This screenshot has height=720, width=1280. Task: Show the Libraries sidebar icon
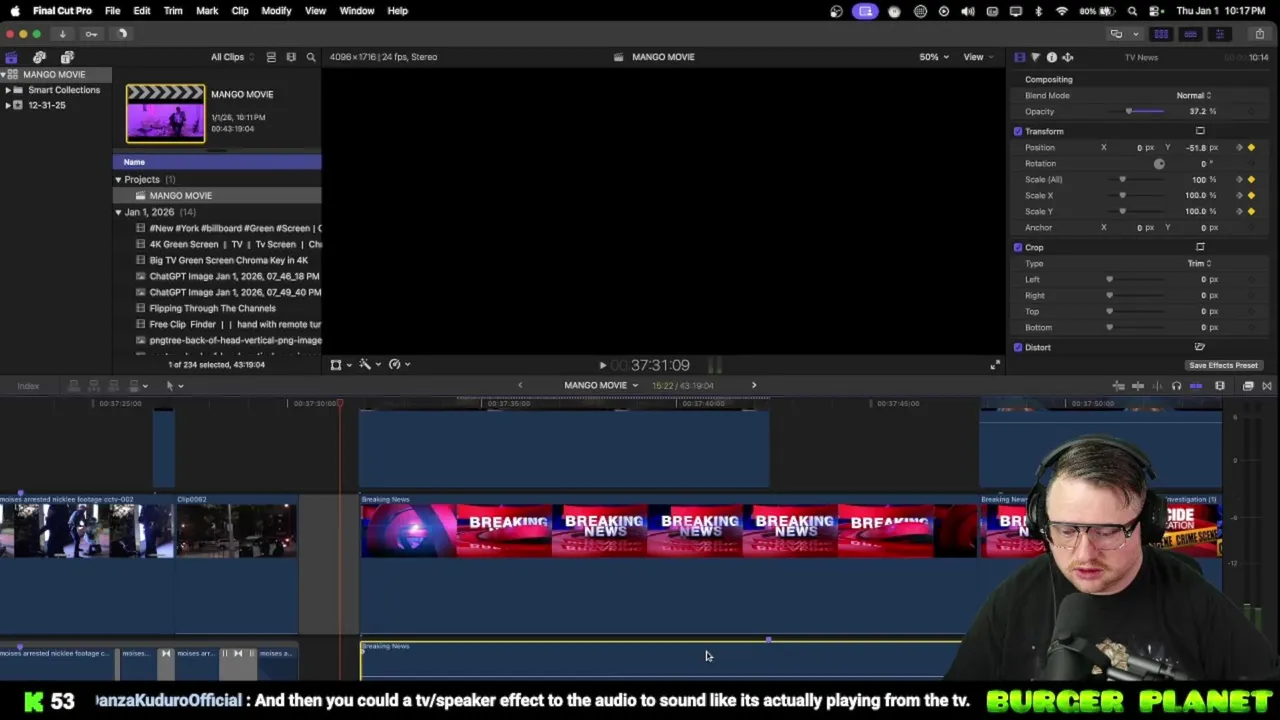11,57
